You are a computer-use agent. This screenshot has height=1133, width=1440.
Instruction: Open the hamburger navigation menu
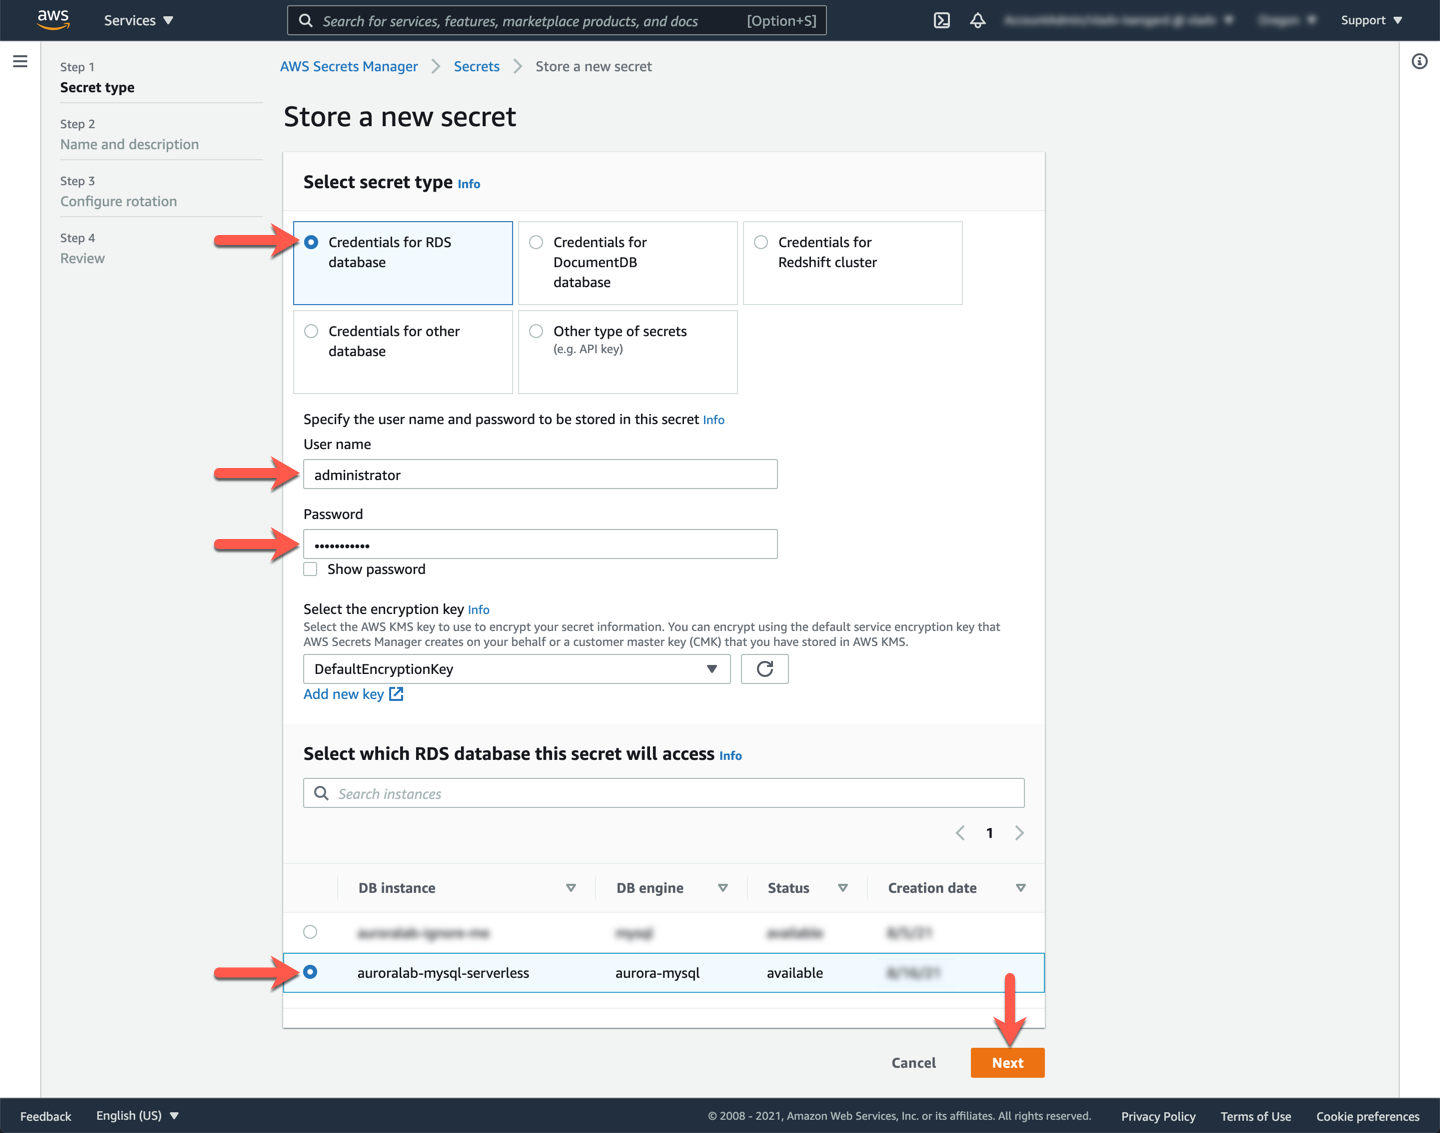pyautogui.click(x=20, y=62)
